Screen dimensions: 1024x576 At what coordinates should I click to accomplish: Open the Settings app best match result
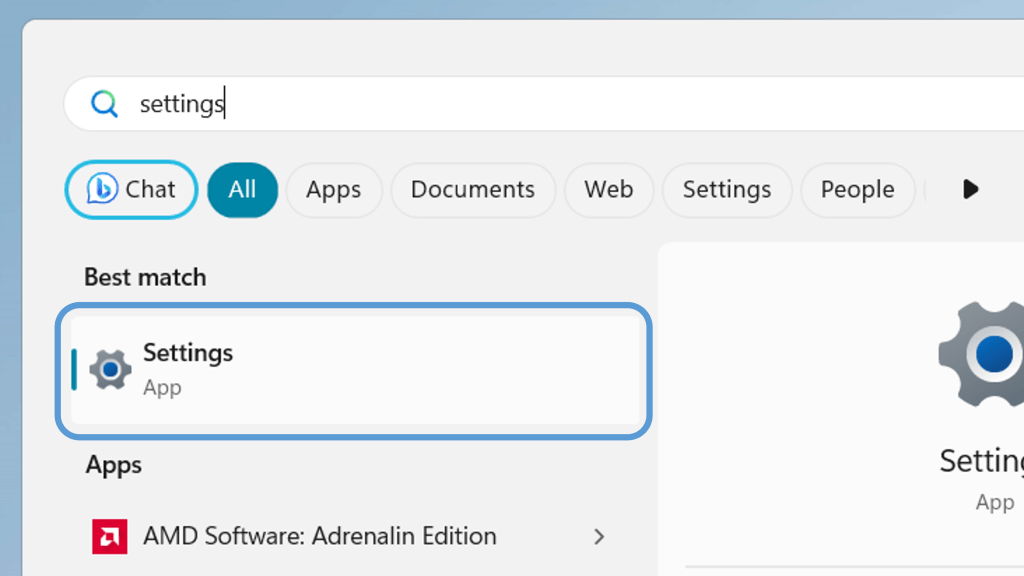point(354,370)
